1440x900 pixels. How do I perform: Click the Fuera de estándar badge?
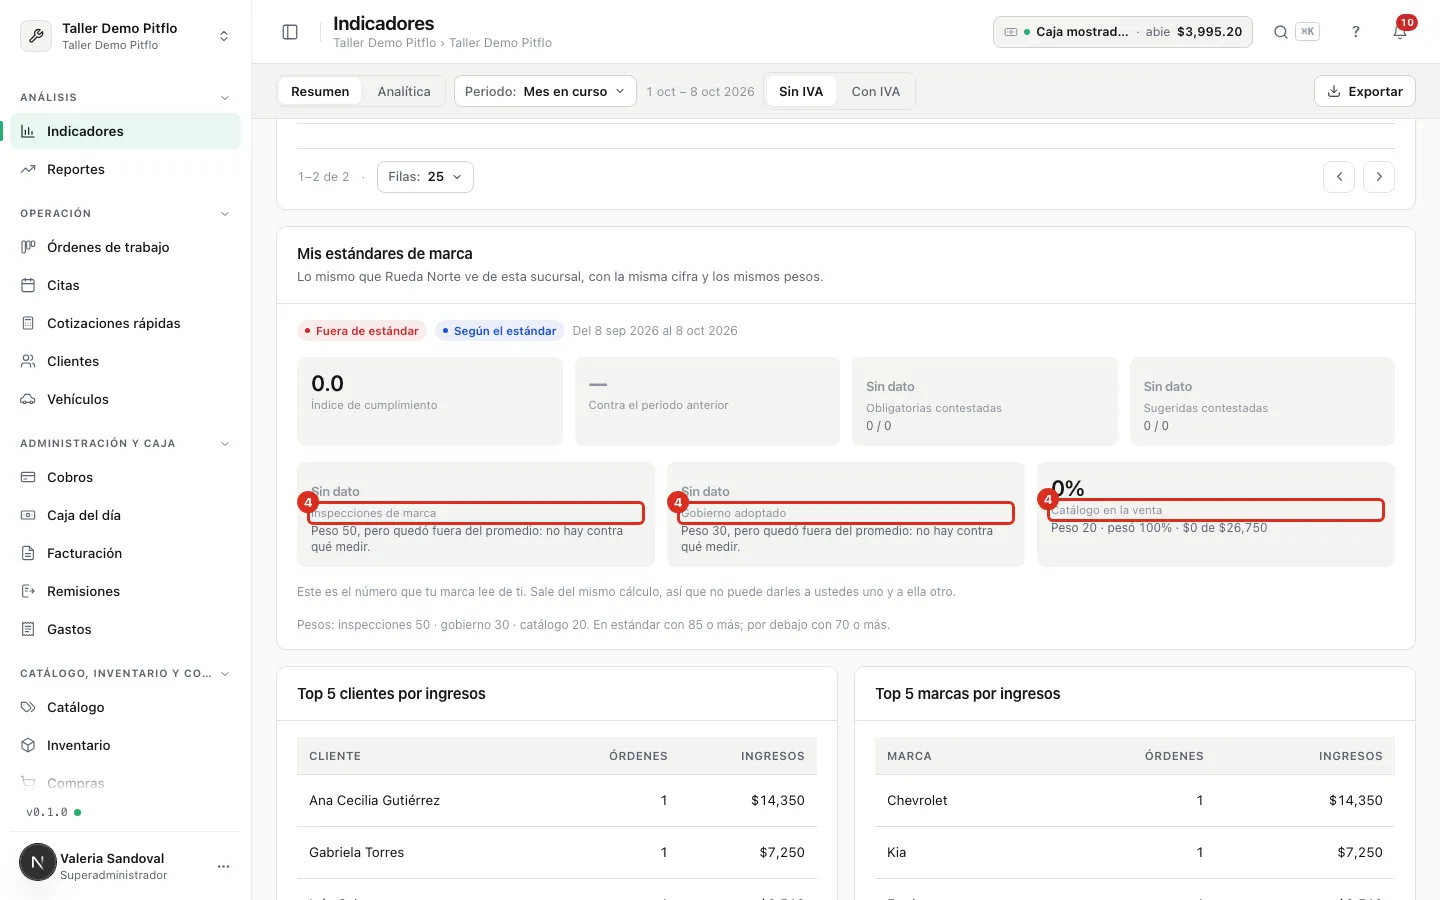[362, 331]
